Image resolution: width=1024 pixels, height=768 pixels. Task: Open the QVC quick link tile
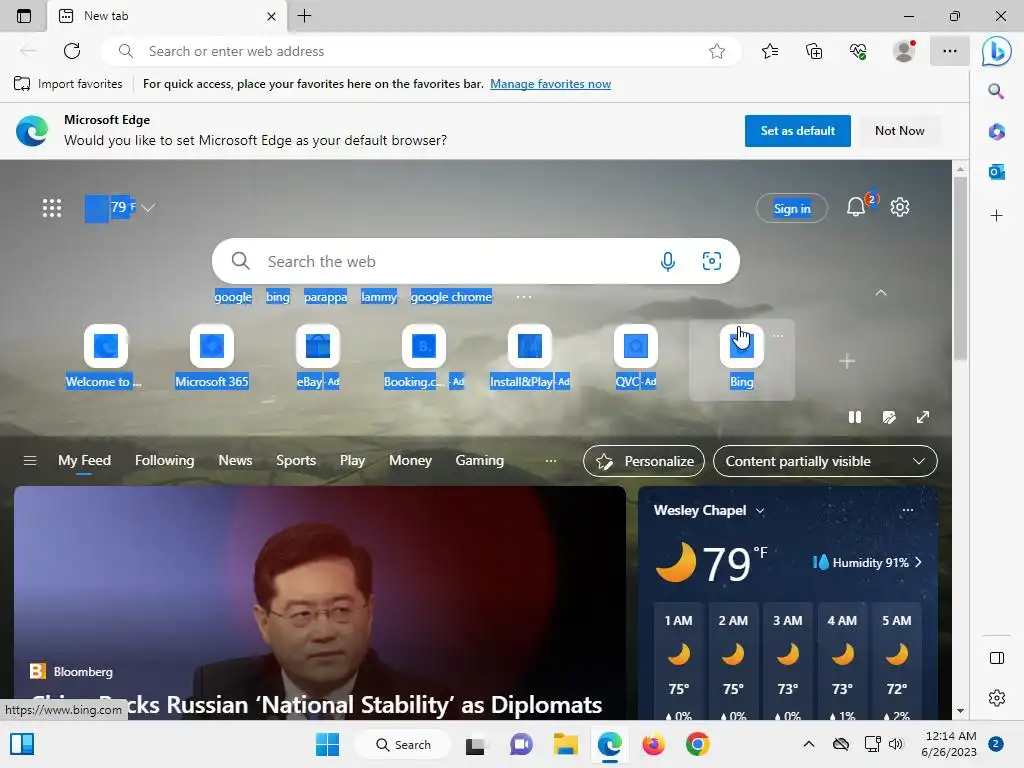click(x=635, y=358)
